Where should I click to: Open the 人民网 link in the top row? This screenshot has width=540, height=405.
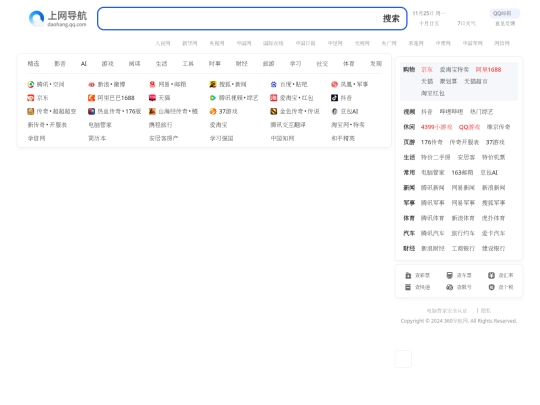163,43
